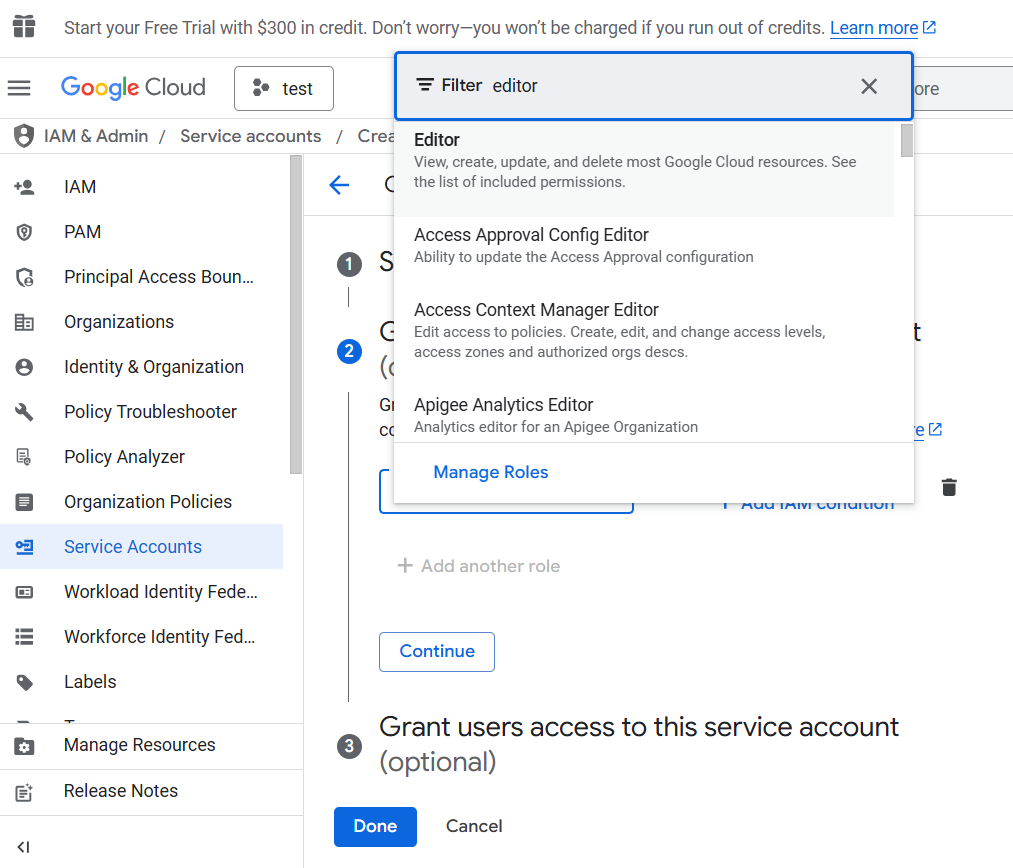The height and width of the screenshot is (868, 1013).
Task: Click the Release Notes icon
Action: [24, 792]
